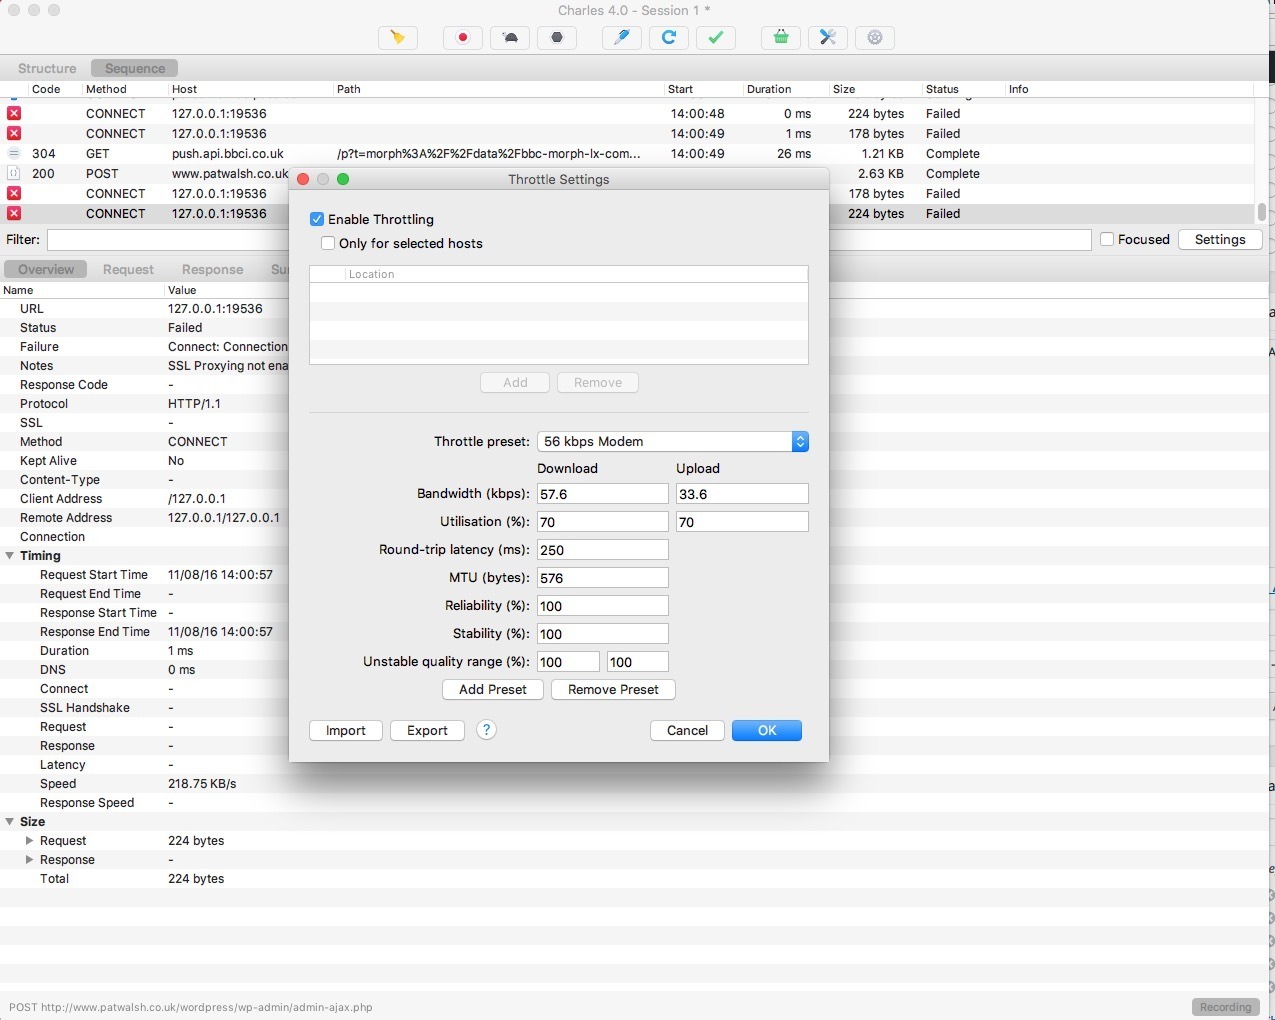The height and width of the screenshot is (1020, 1275).
Task: Edit the Download utilisation field
Action: tap(603, 522)
